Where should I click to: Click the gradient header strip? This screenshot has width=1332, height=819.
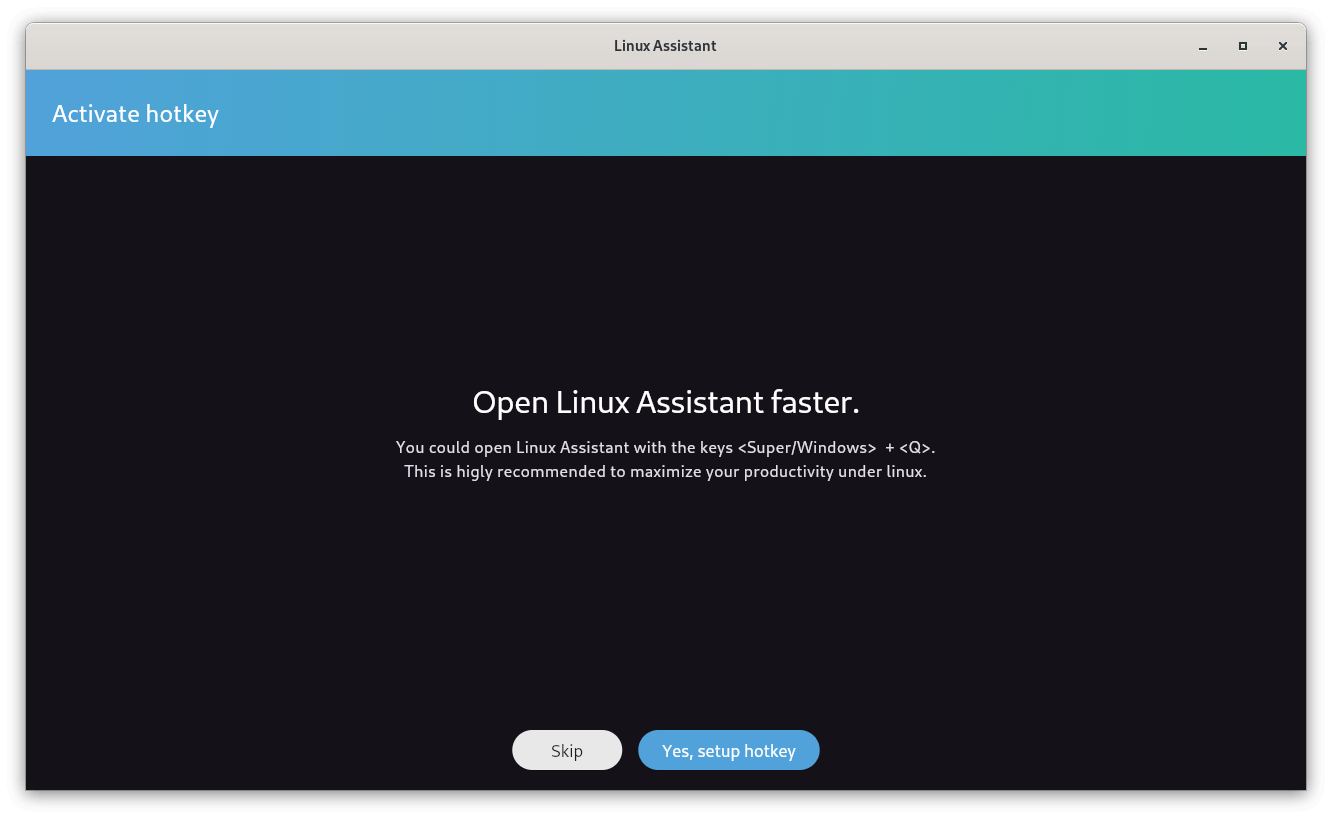pyautogui.click(x=665, y=113)
